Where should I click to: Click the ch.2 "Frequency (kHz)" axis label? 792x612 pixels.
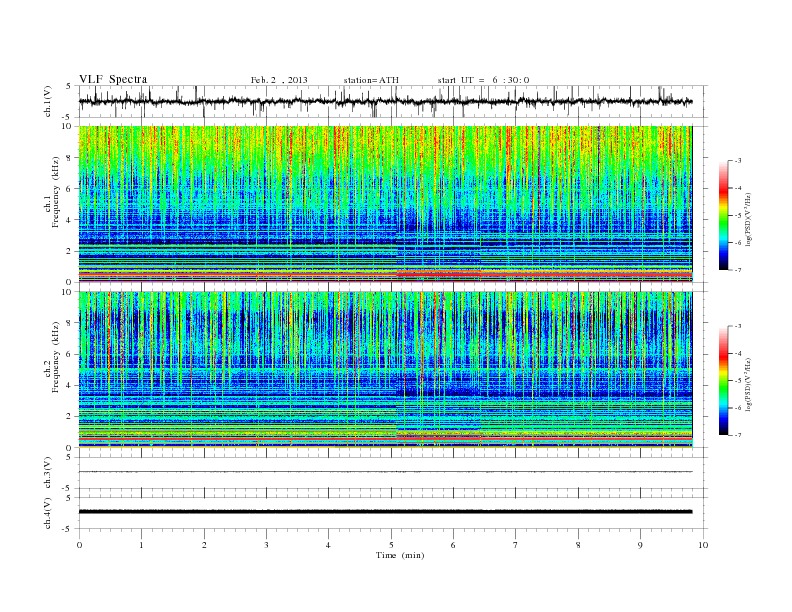pyautogui.click(x=55, y=356)
